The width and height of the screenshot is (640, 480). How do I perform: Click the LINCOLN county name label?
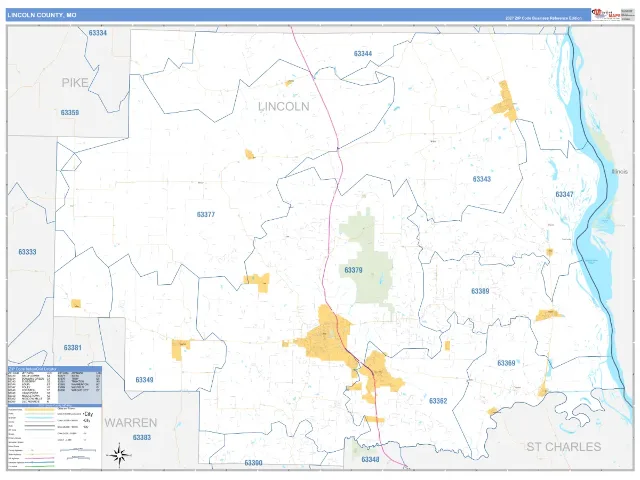pyautogui.click(x=284, y=107)
